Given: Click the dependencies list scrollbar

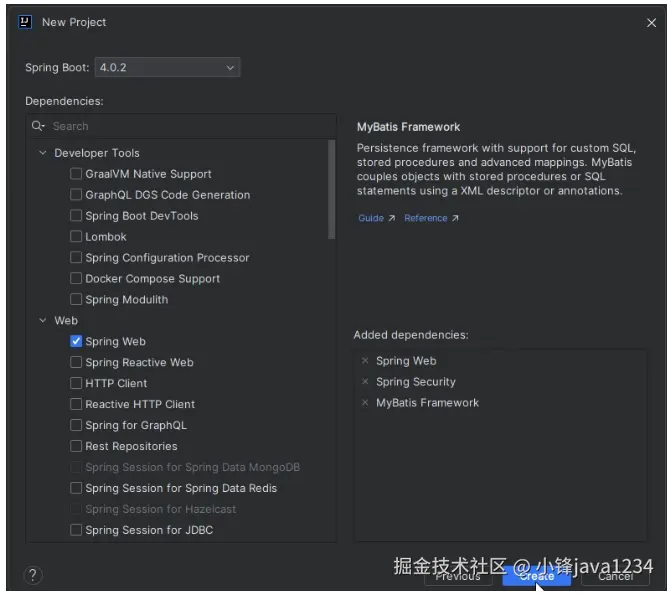Looking at the screenshot, I should (331, 189).
